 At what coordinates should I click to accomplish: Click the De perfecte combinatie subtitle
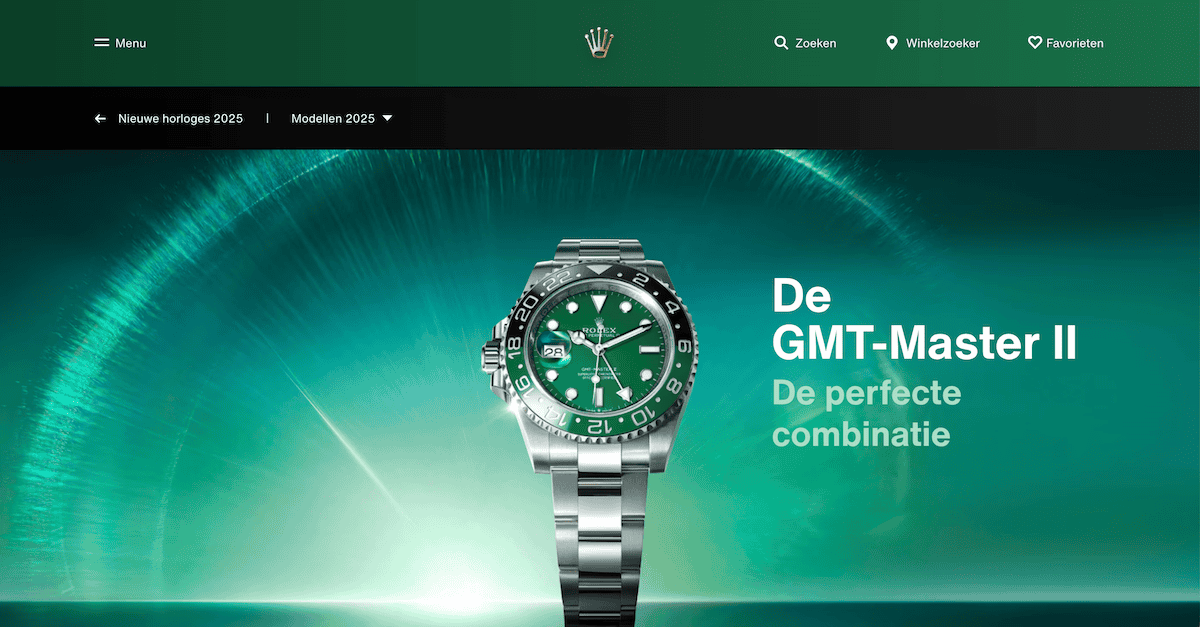866,414
